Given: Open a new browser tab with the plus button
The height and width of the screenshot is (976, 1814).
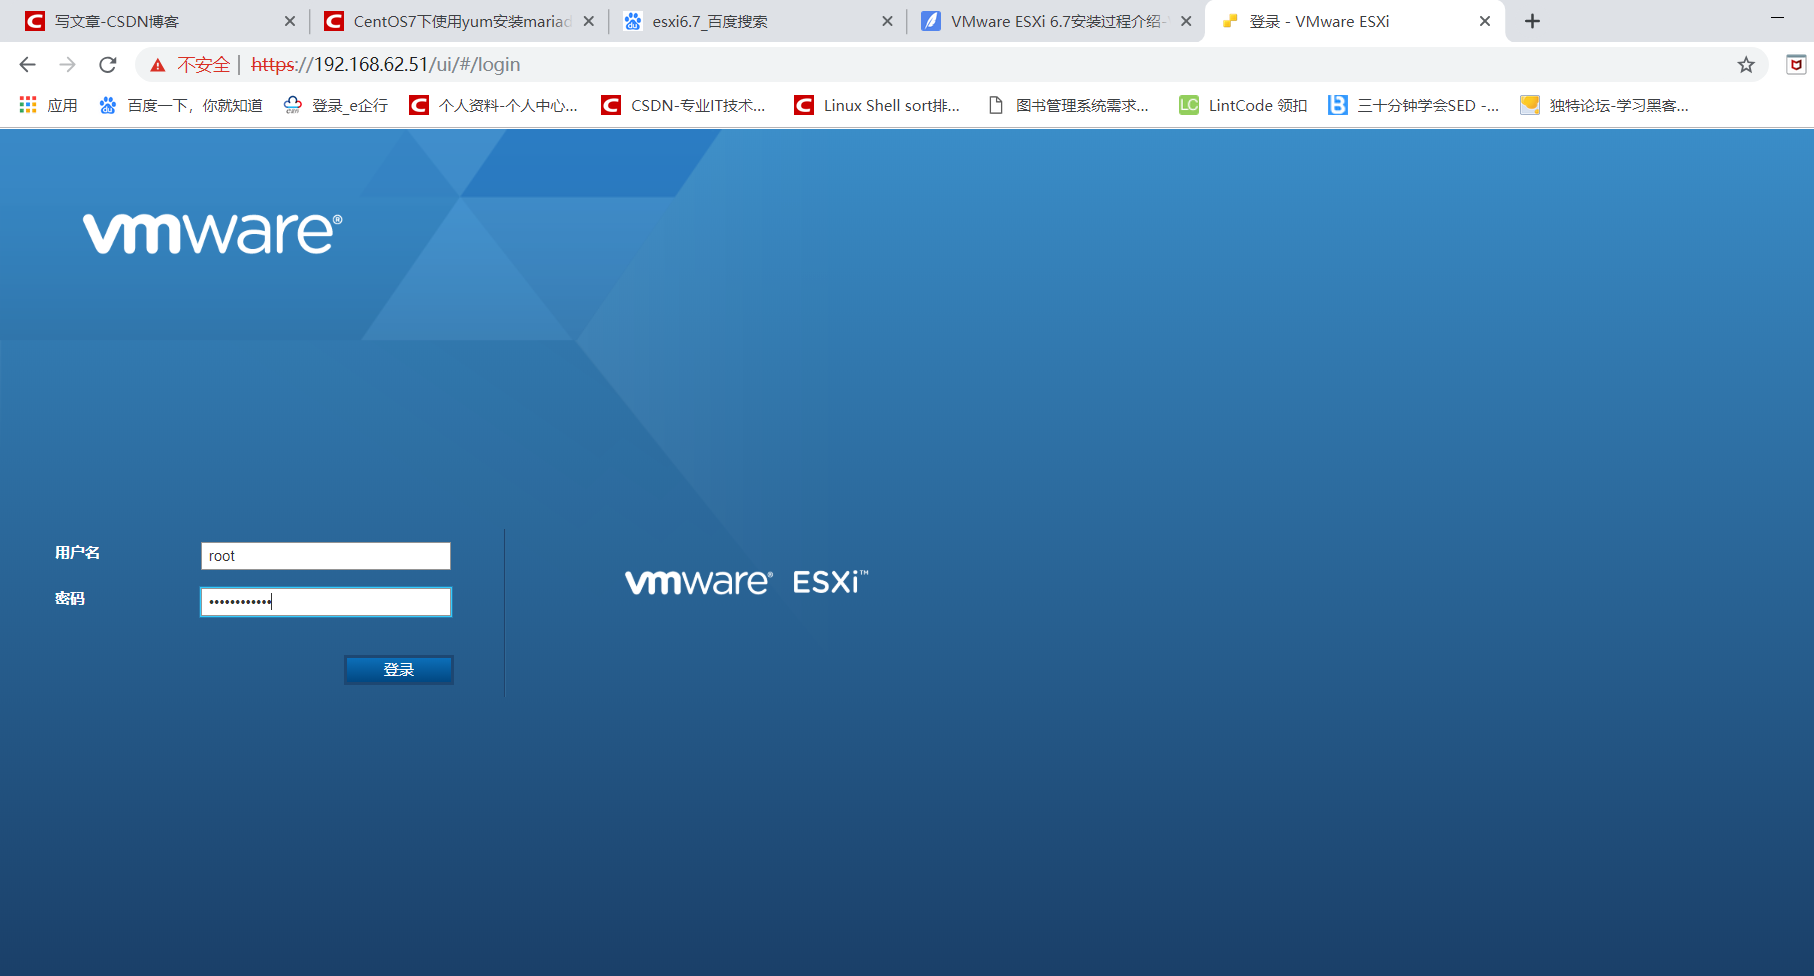Looking at the screenshot, I should 1532,20.
